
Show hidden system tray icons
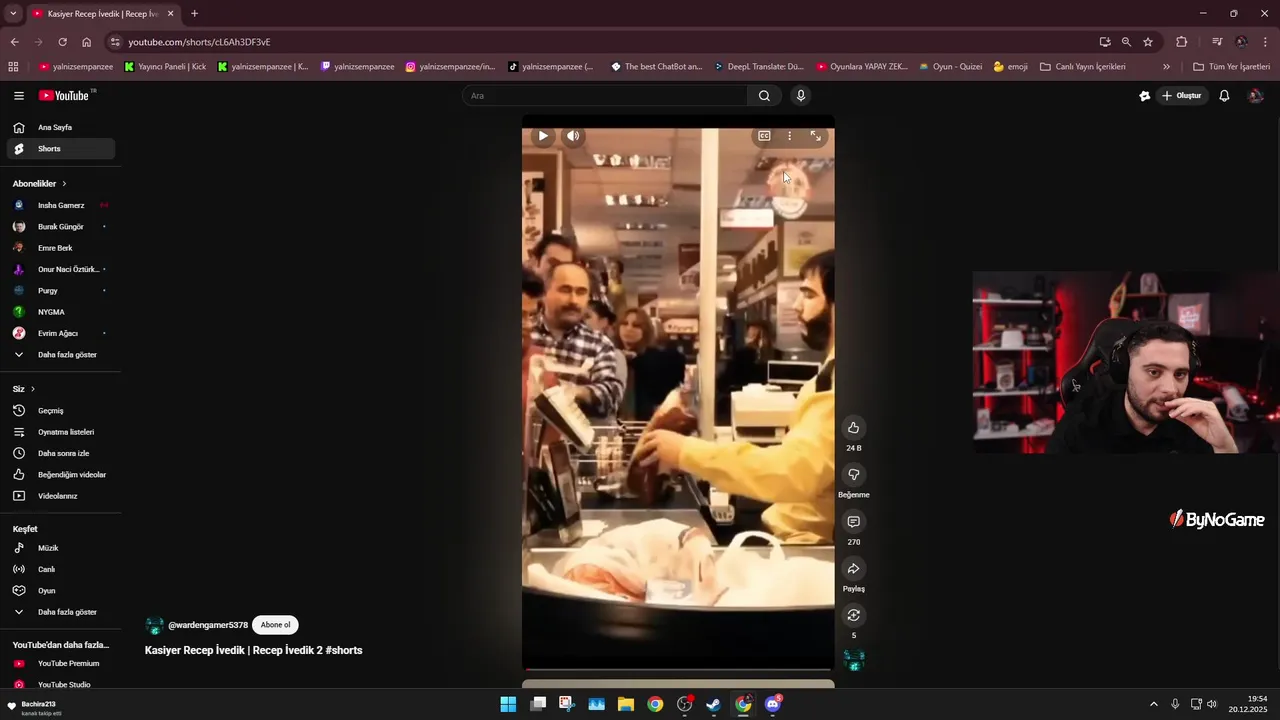tap(1153, 704)
